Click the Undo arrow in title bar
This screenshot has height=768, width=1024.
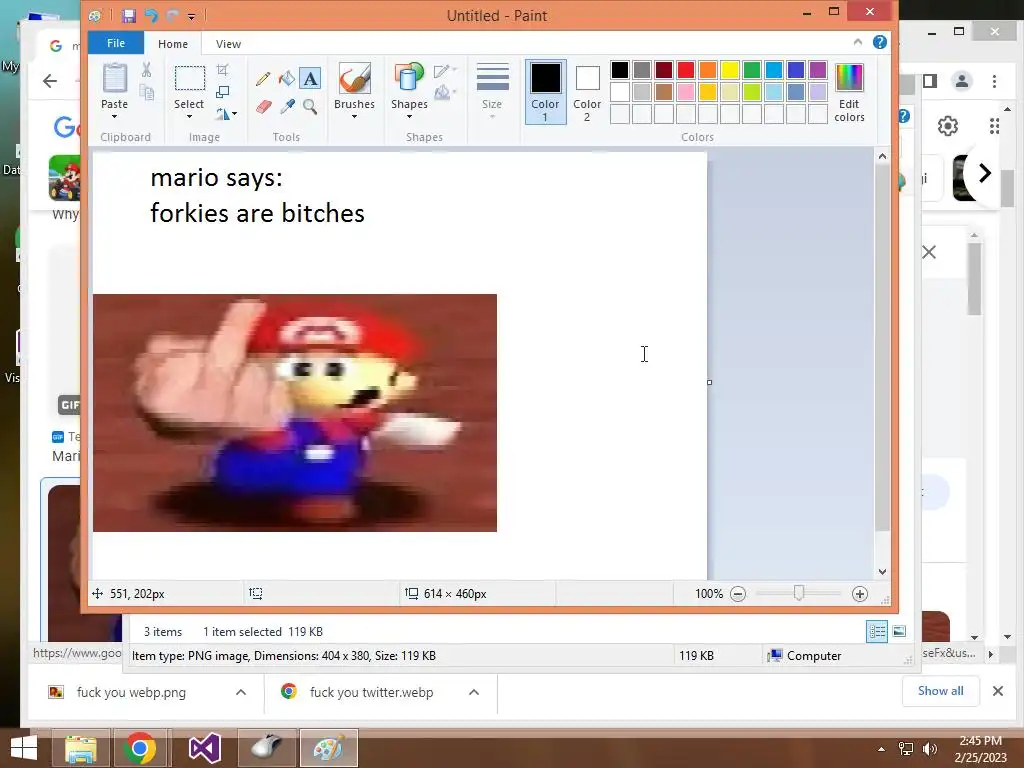tap(151, 15)
